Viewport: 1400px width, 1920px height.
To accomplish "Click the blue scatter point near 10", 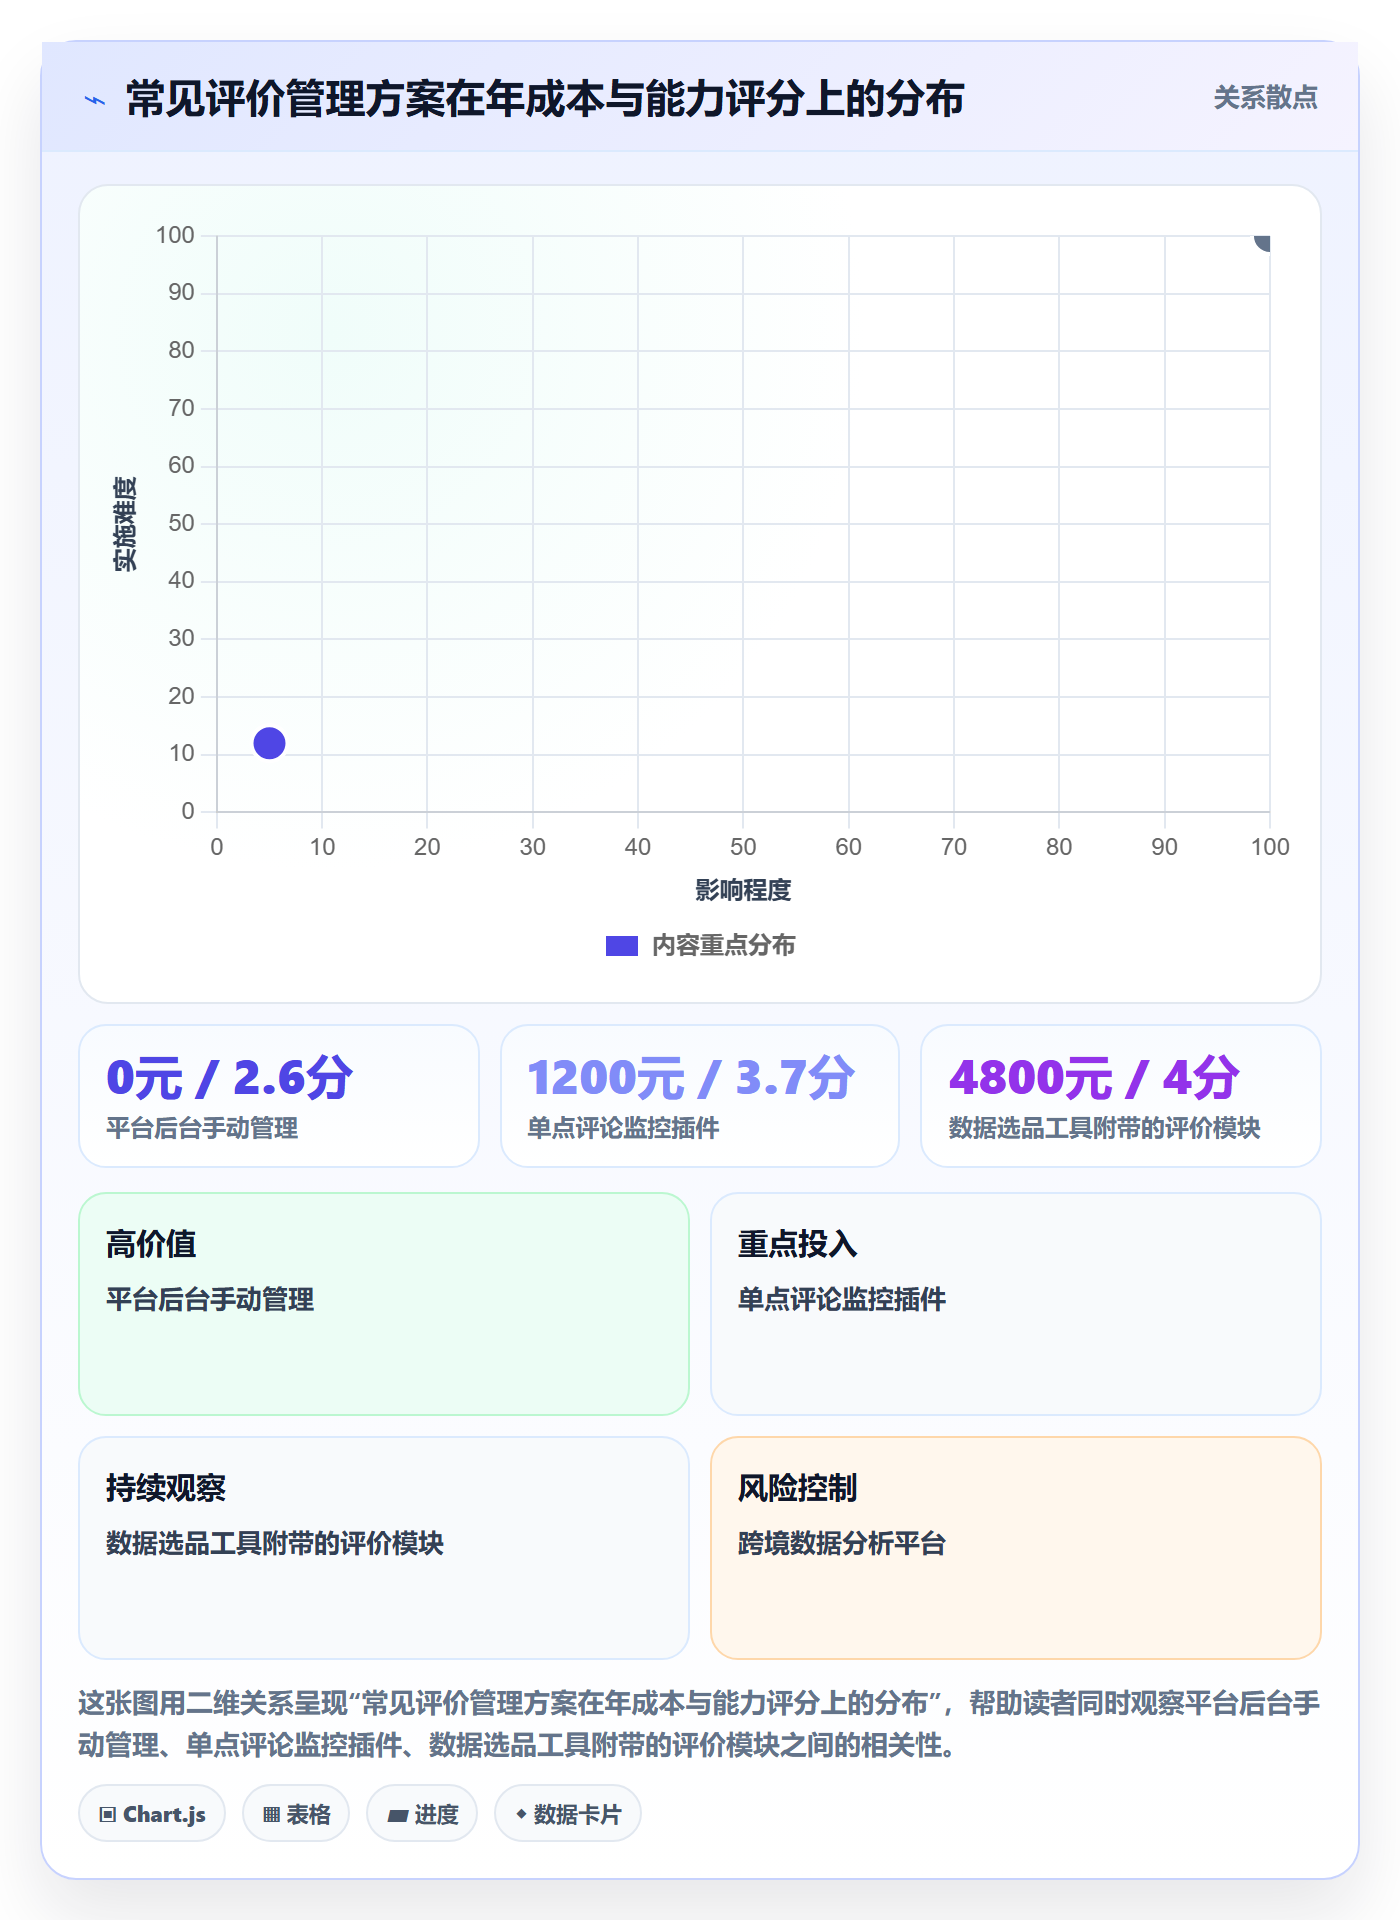I will (269, 743).
